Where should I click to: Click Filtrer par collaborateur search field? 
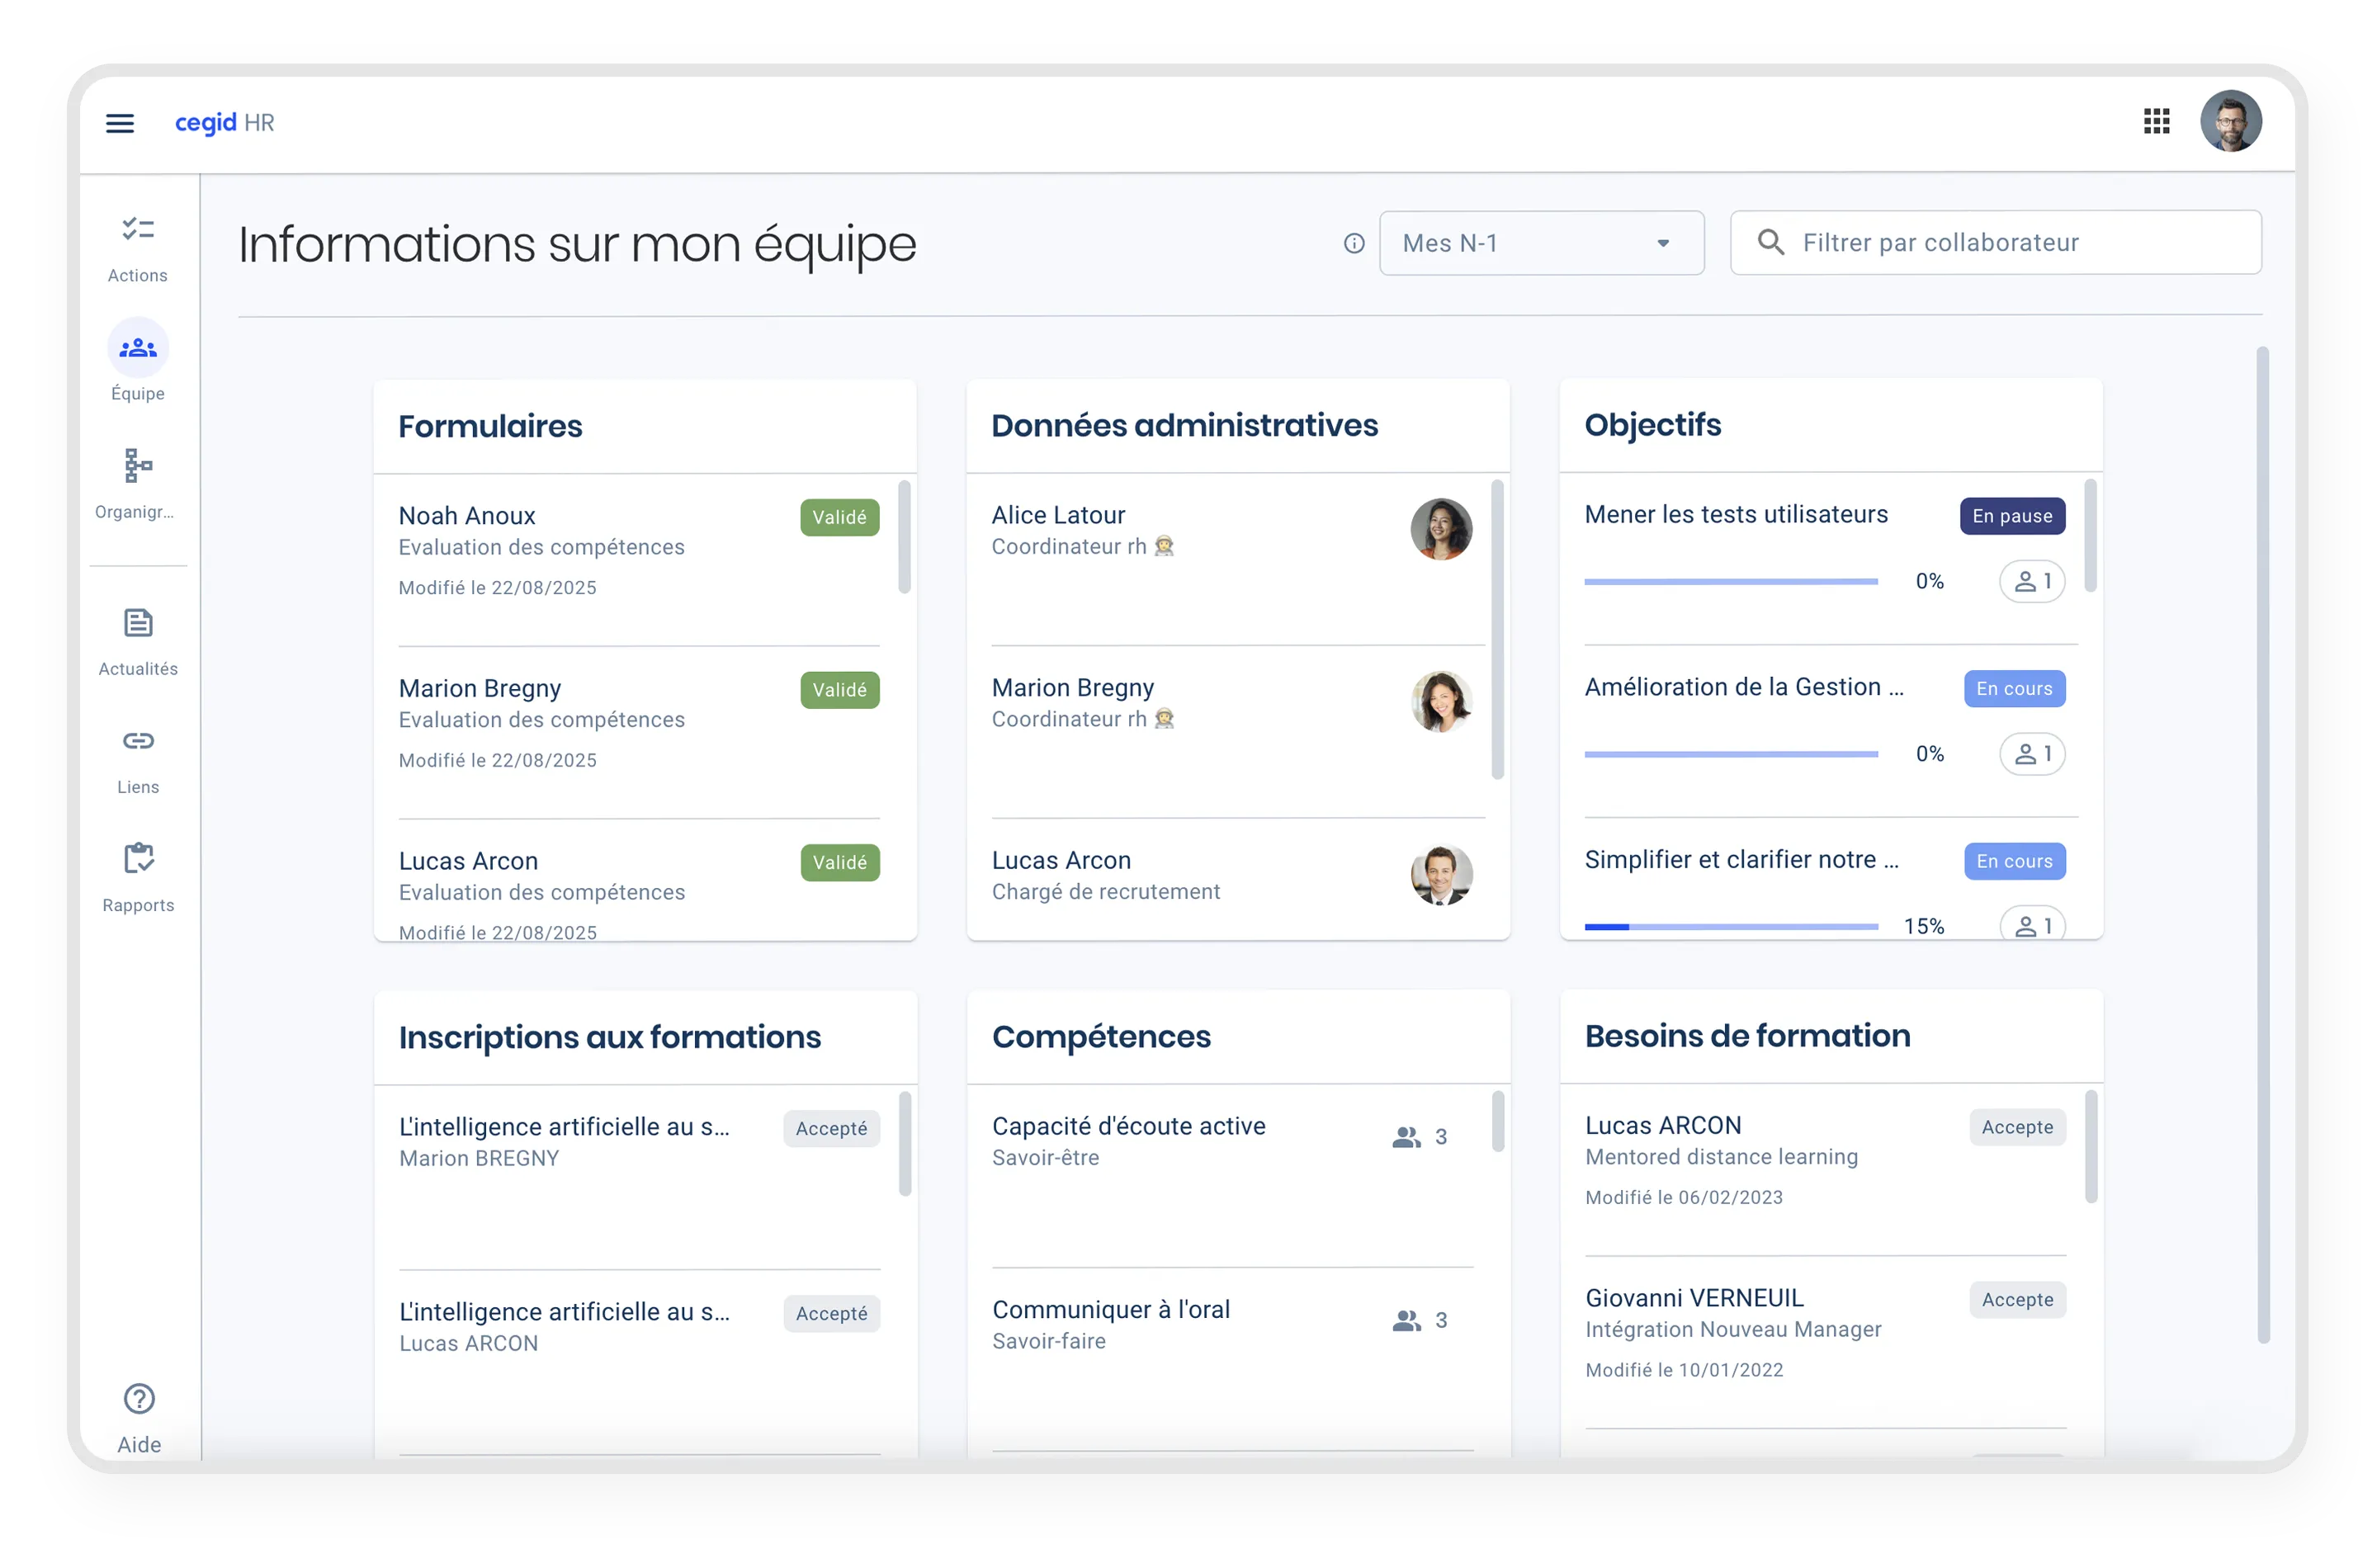(x=1996, y=243)
